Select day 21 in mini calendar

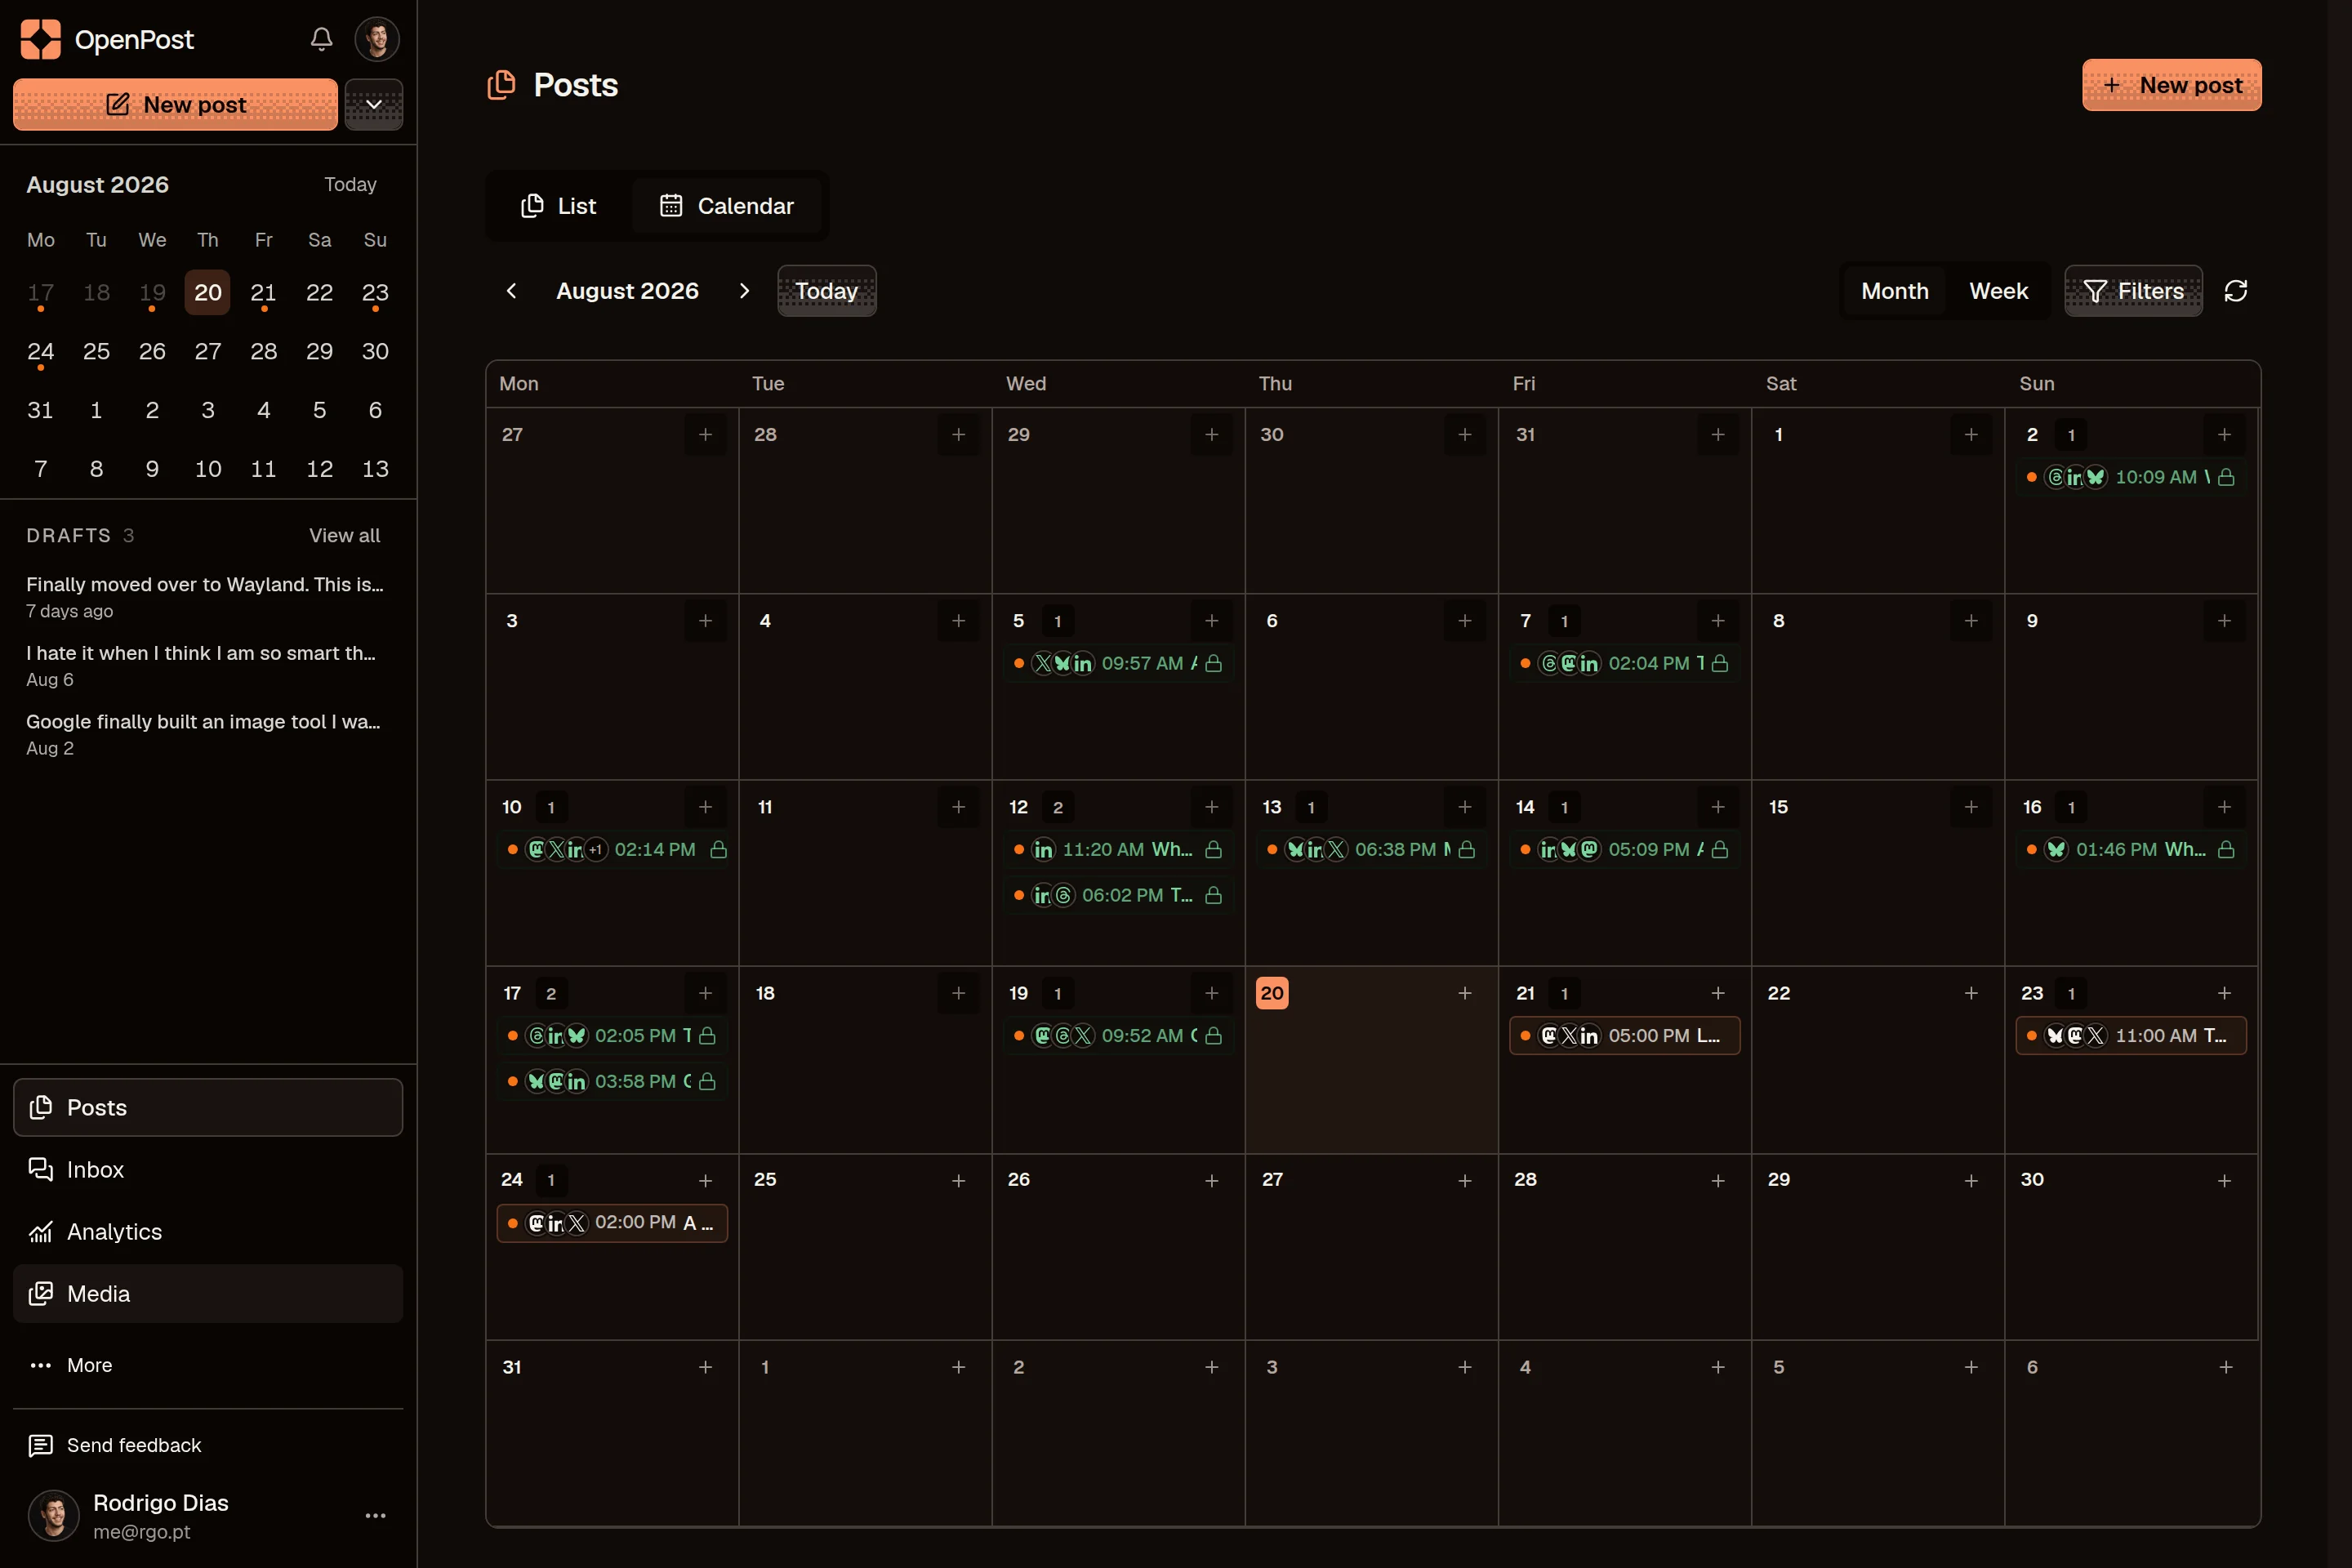point(263,292)
